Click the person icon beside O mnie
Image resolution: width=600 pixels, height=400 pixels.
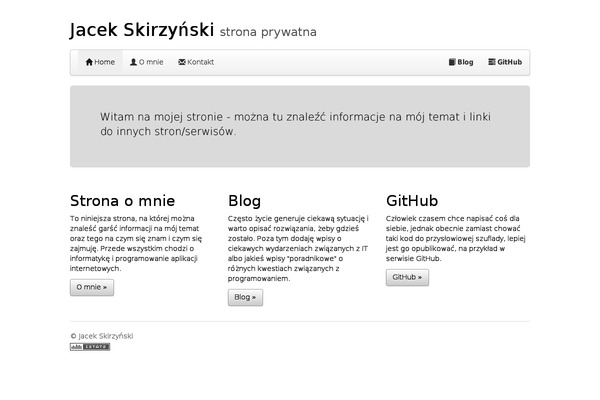pyautogui.click(x=133, y=62)
